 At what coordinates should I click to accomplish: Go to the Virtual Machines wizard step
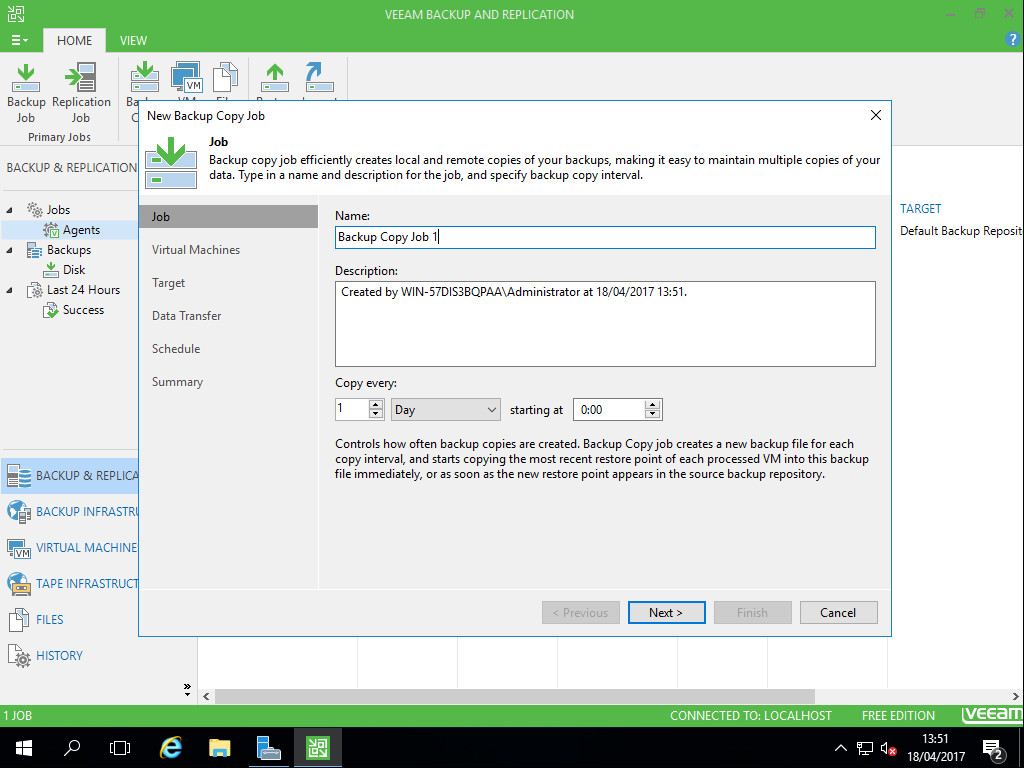click(x=196, y=250)
